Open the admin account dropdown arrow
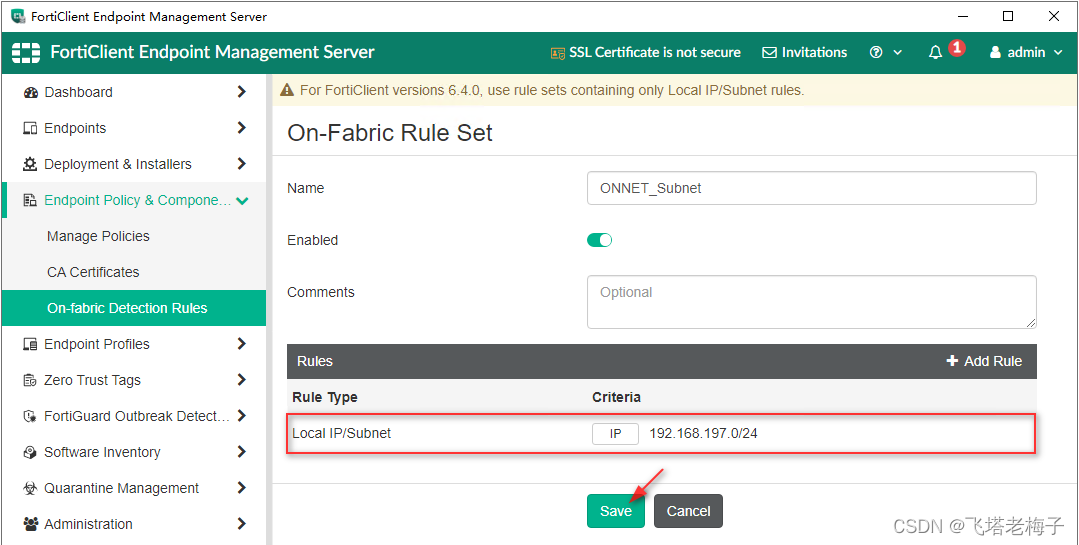The height and width of the screenshot is (545, 1079). [1058, 53]
